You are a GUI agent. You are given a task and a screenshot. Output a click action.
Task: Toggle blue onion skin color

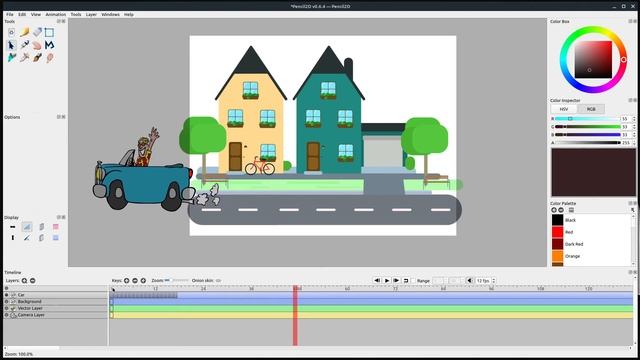coord(56,238)
